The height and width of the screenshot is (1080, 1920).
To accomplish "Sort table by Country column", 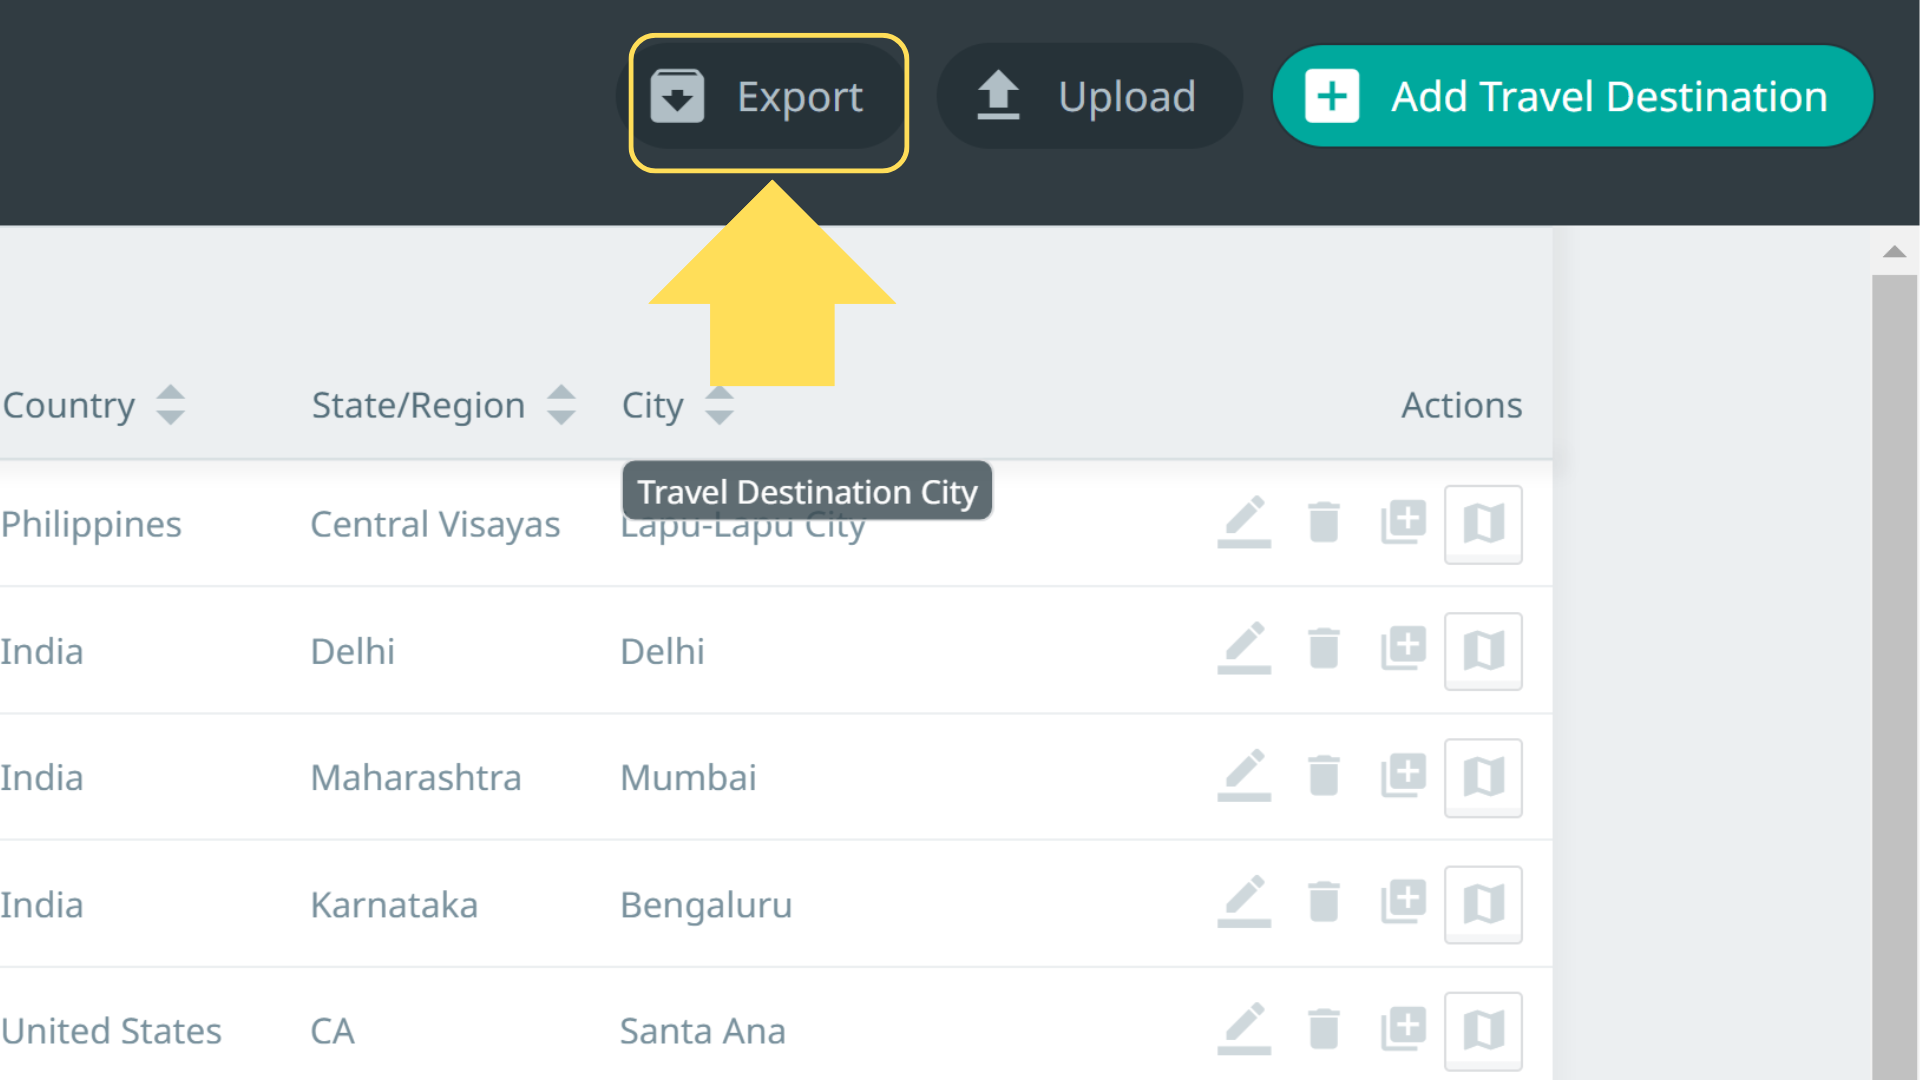I will click(171, 405).
